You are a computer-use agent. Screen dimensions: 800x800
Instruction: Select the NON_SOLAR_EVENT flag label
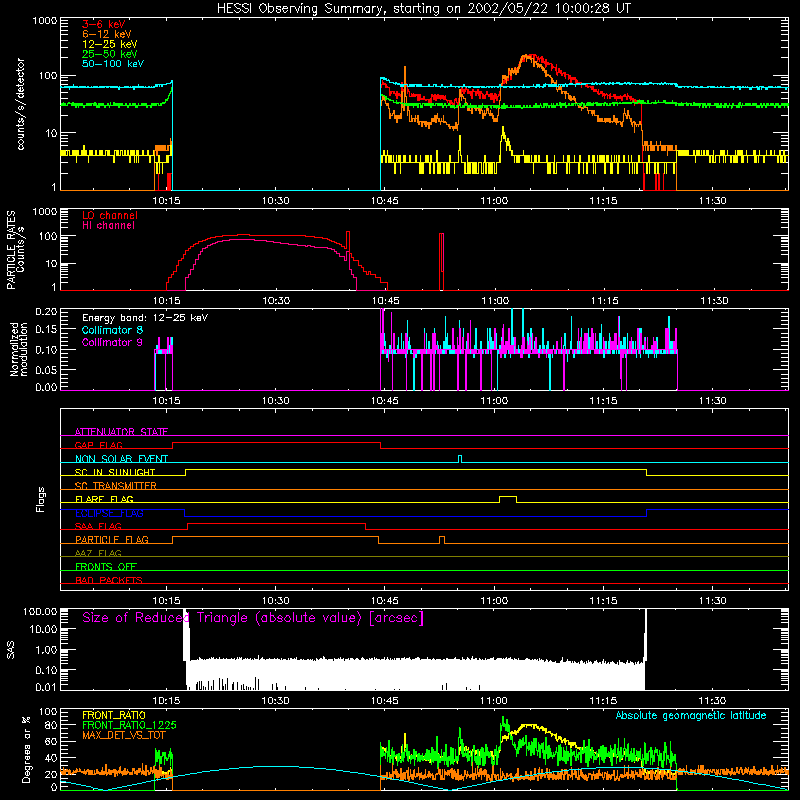(121, 459)
